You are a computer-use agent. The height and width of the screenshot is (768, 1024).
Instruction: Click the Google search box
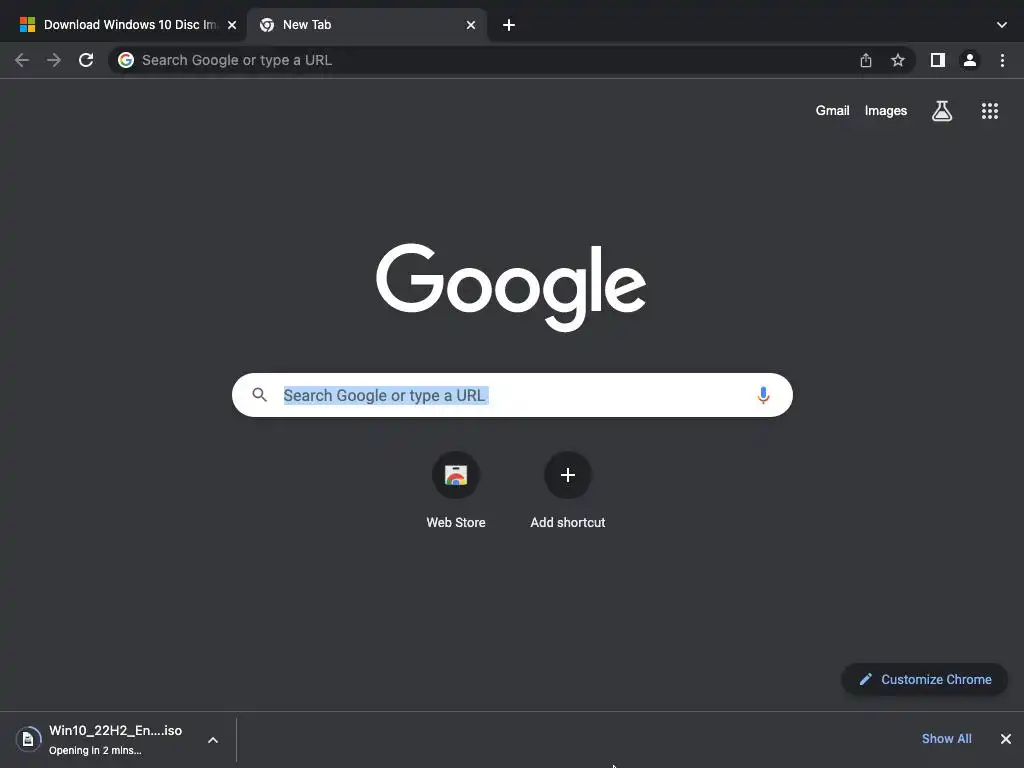(512, 395)
